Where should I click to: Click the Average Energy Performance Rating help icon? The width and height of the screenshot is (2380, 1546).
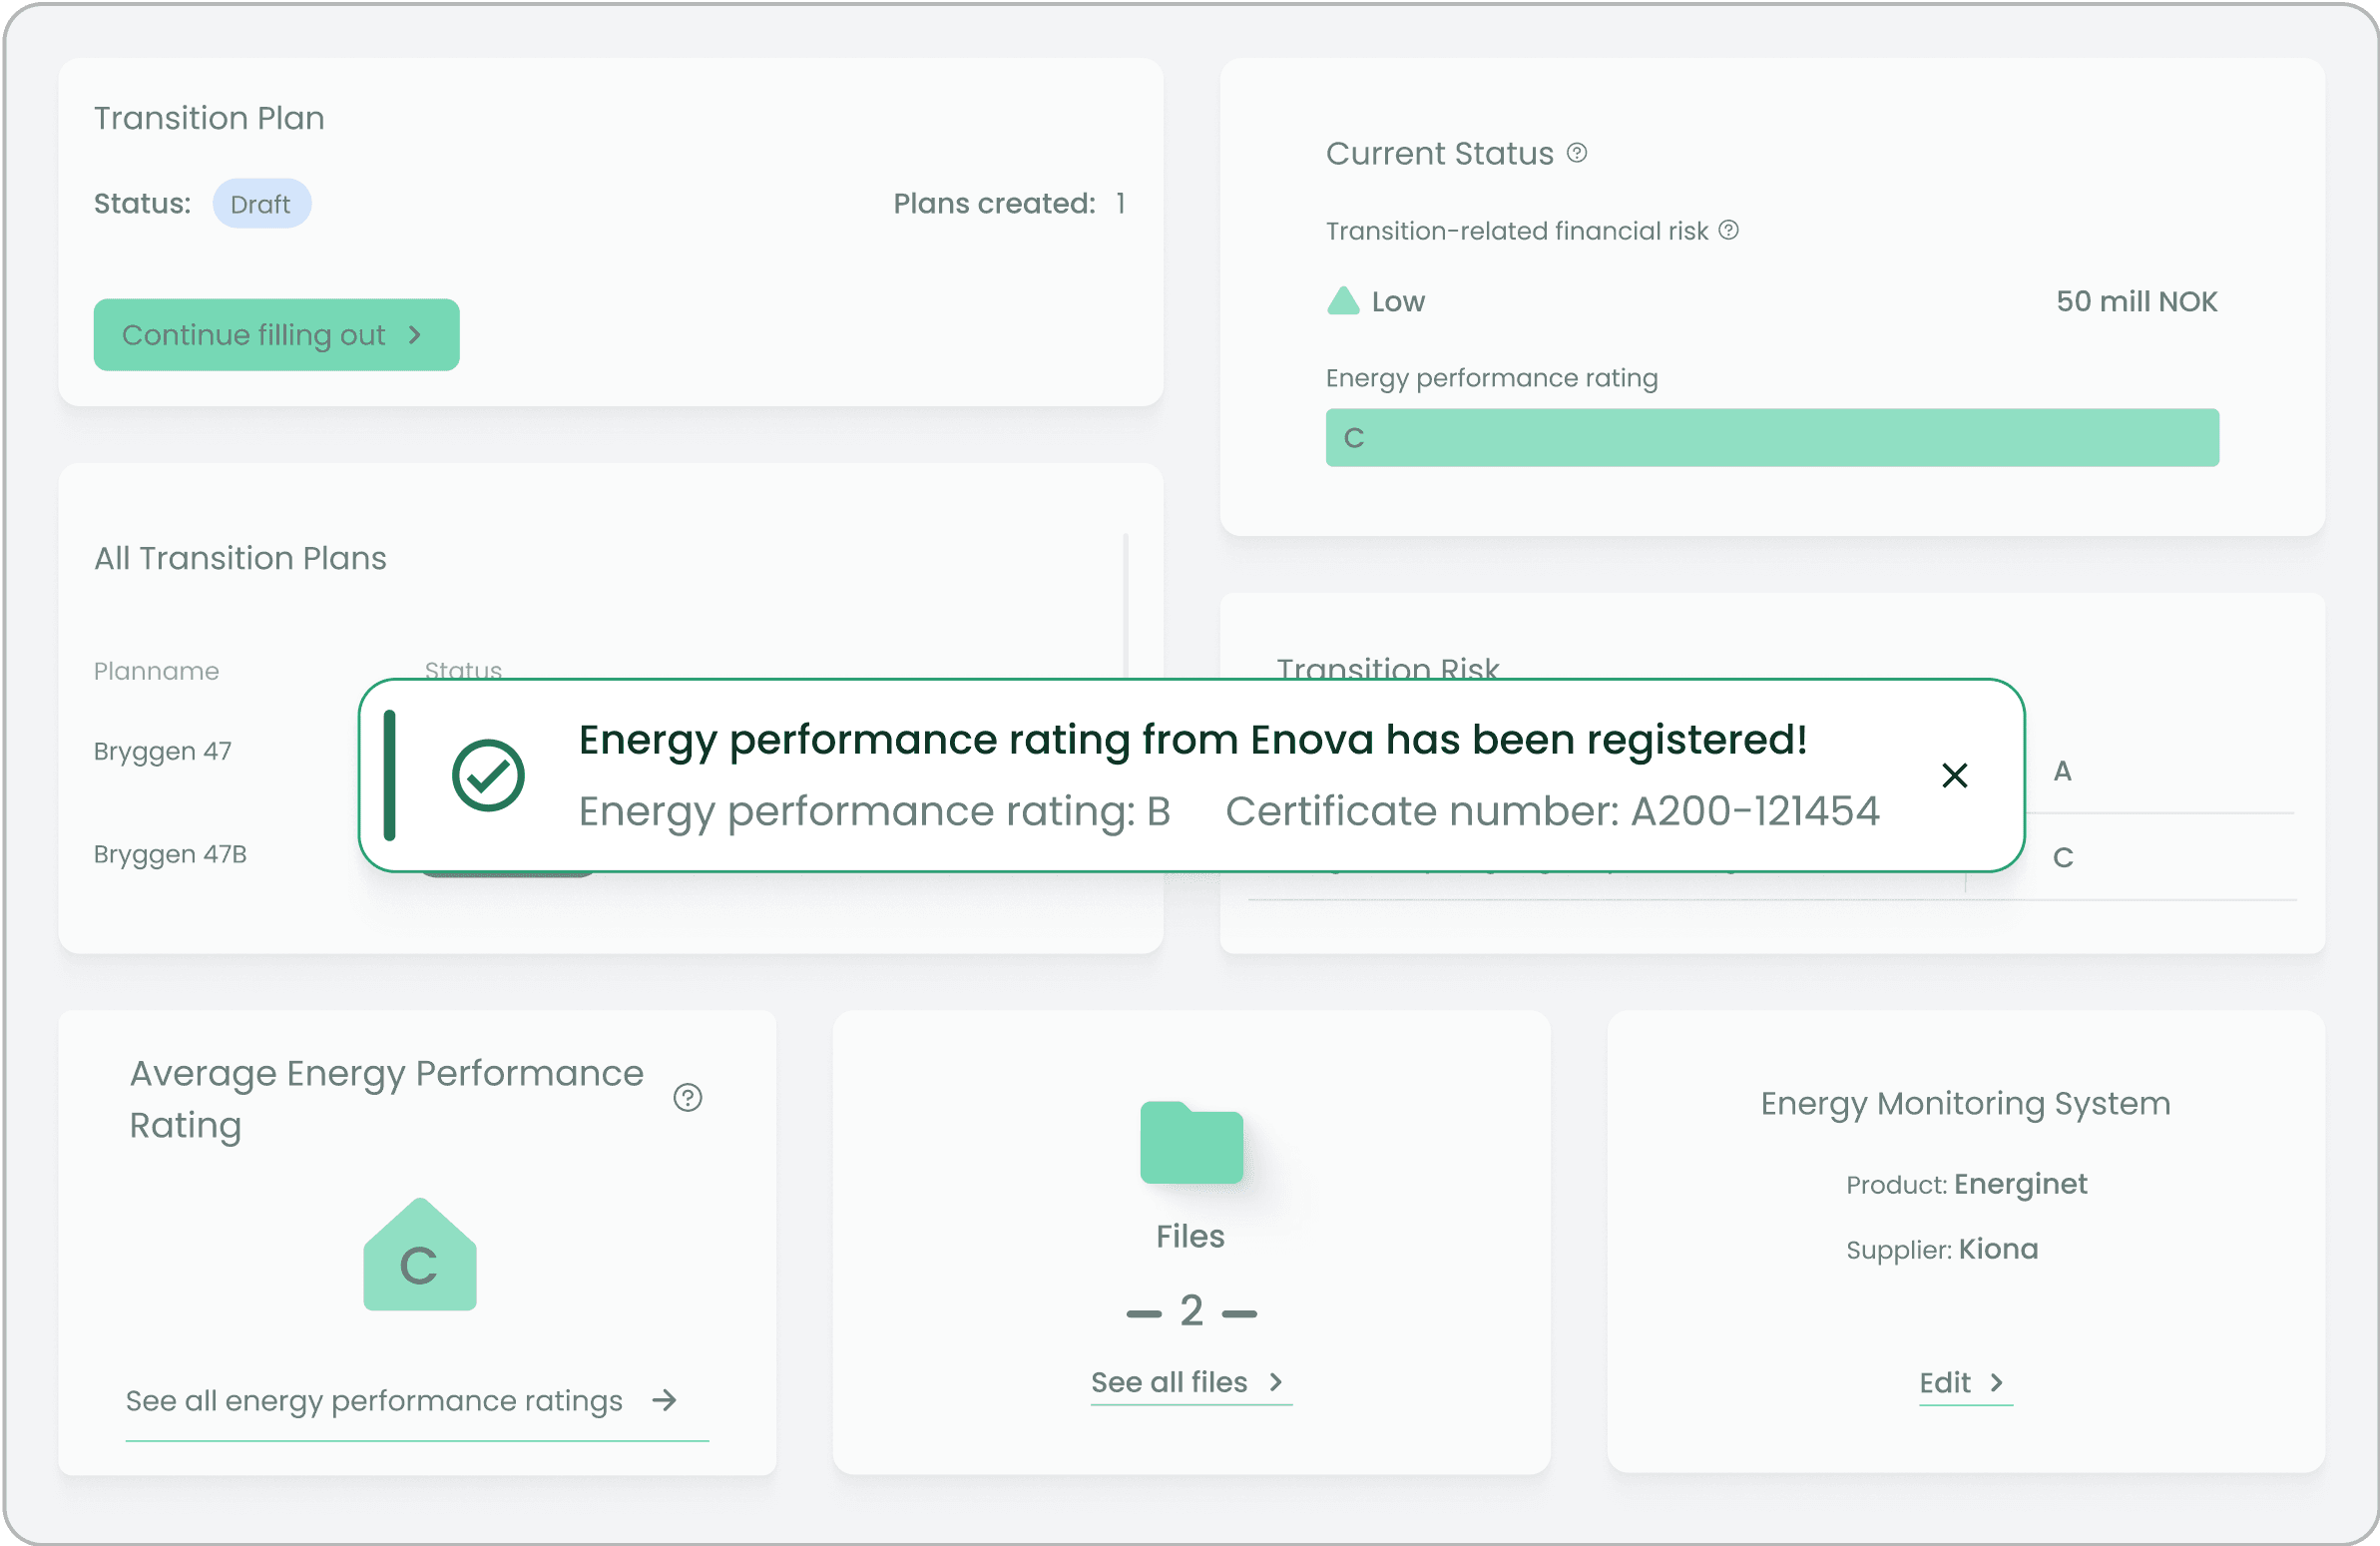(x=687, y=1098)
